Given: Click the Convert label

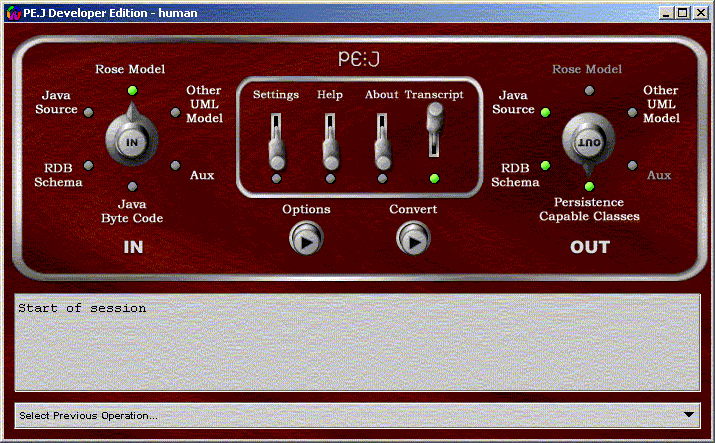Looking at the screenshot, I should click(413, 209).
